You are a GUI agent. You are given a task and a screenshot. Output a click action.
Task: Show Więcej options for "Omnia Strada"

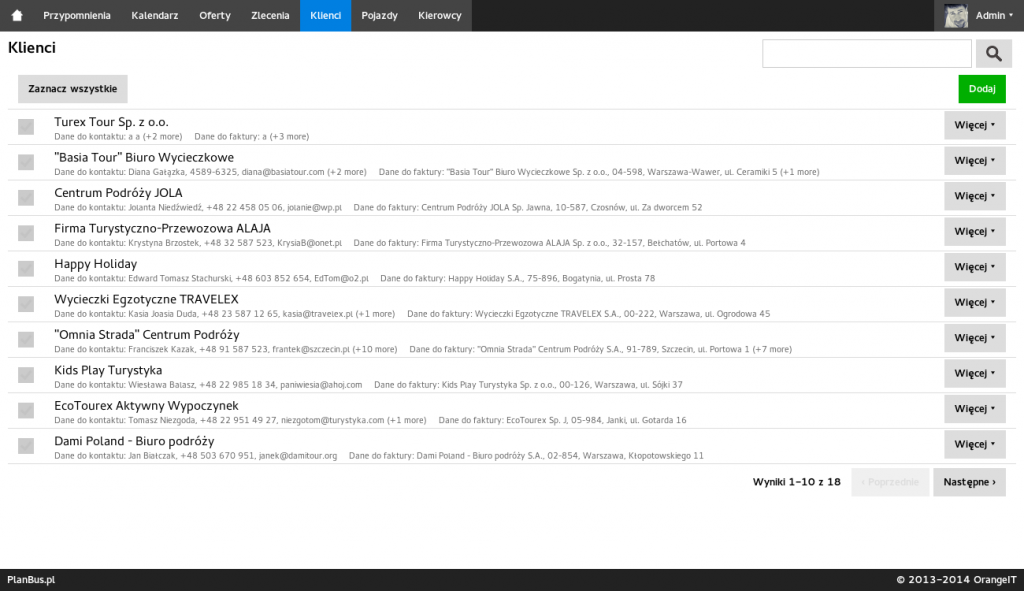point(974,338)
